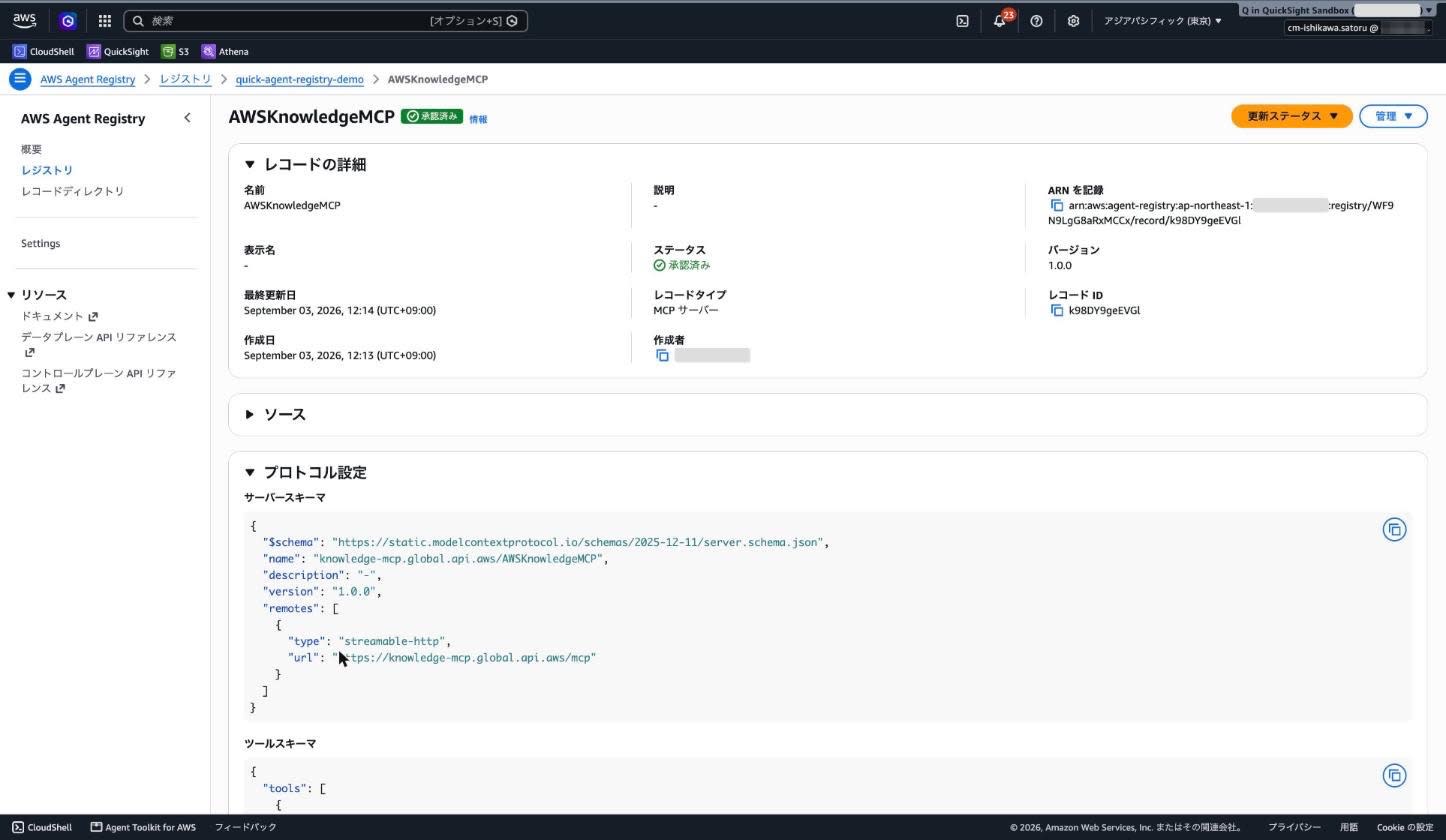The width and height of the screenshot is (1446, 840).
Task: Open the services grid menu
Action: tap(105, 20)
